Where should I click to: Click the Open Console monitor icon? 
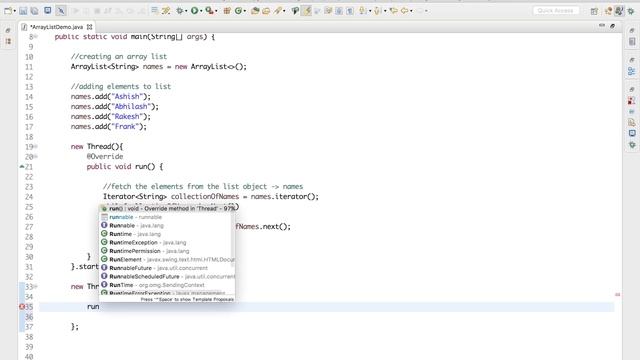(x=48, y=11)
